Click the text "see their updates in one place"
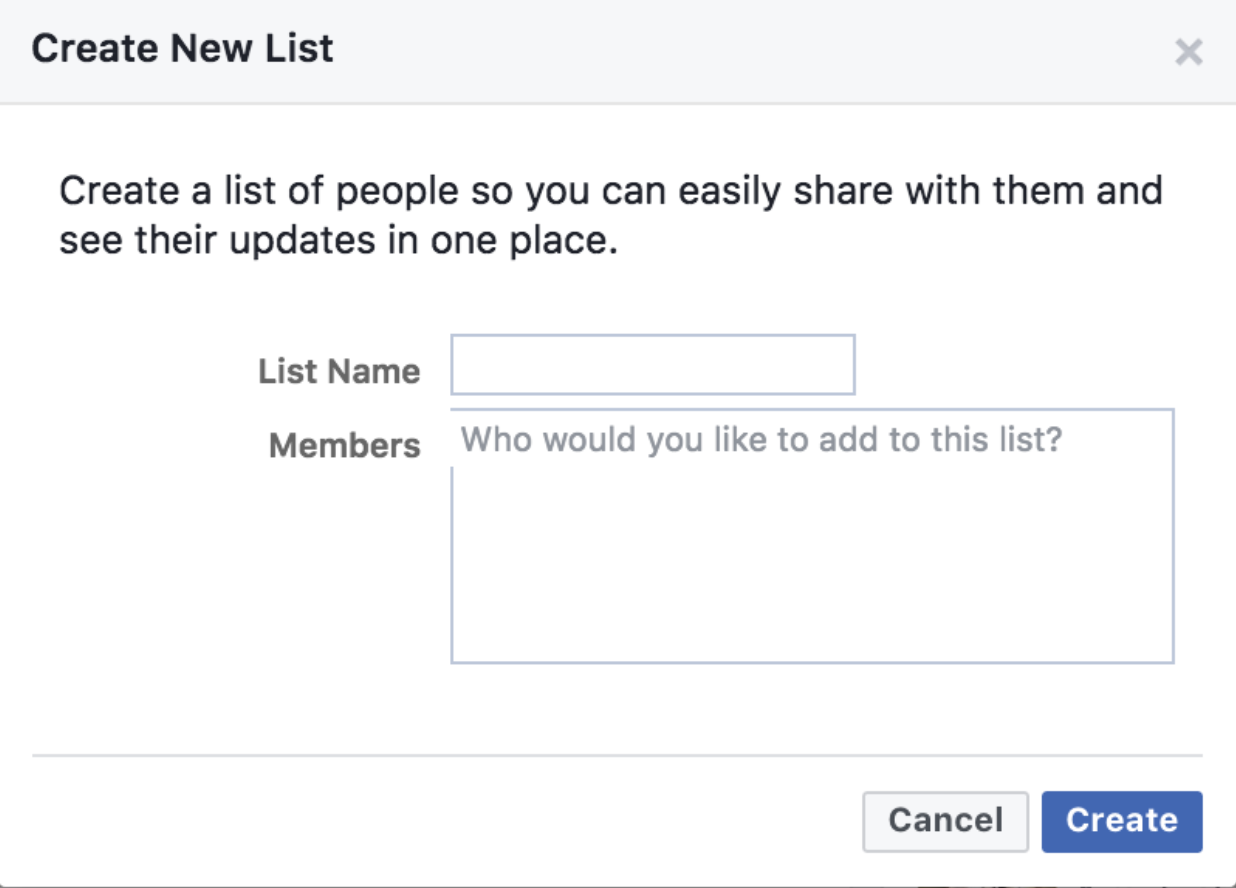The height and width of the screenshot is (888, 1236). [x=338, y=242]
